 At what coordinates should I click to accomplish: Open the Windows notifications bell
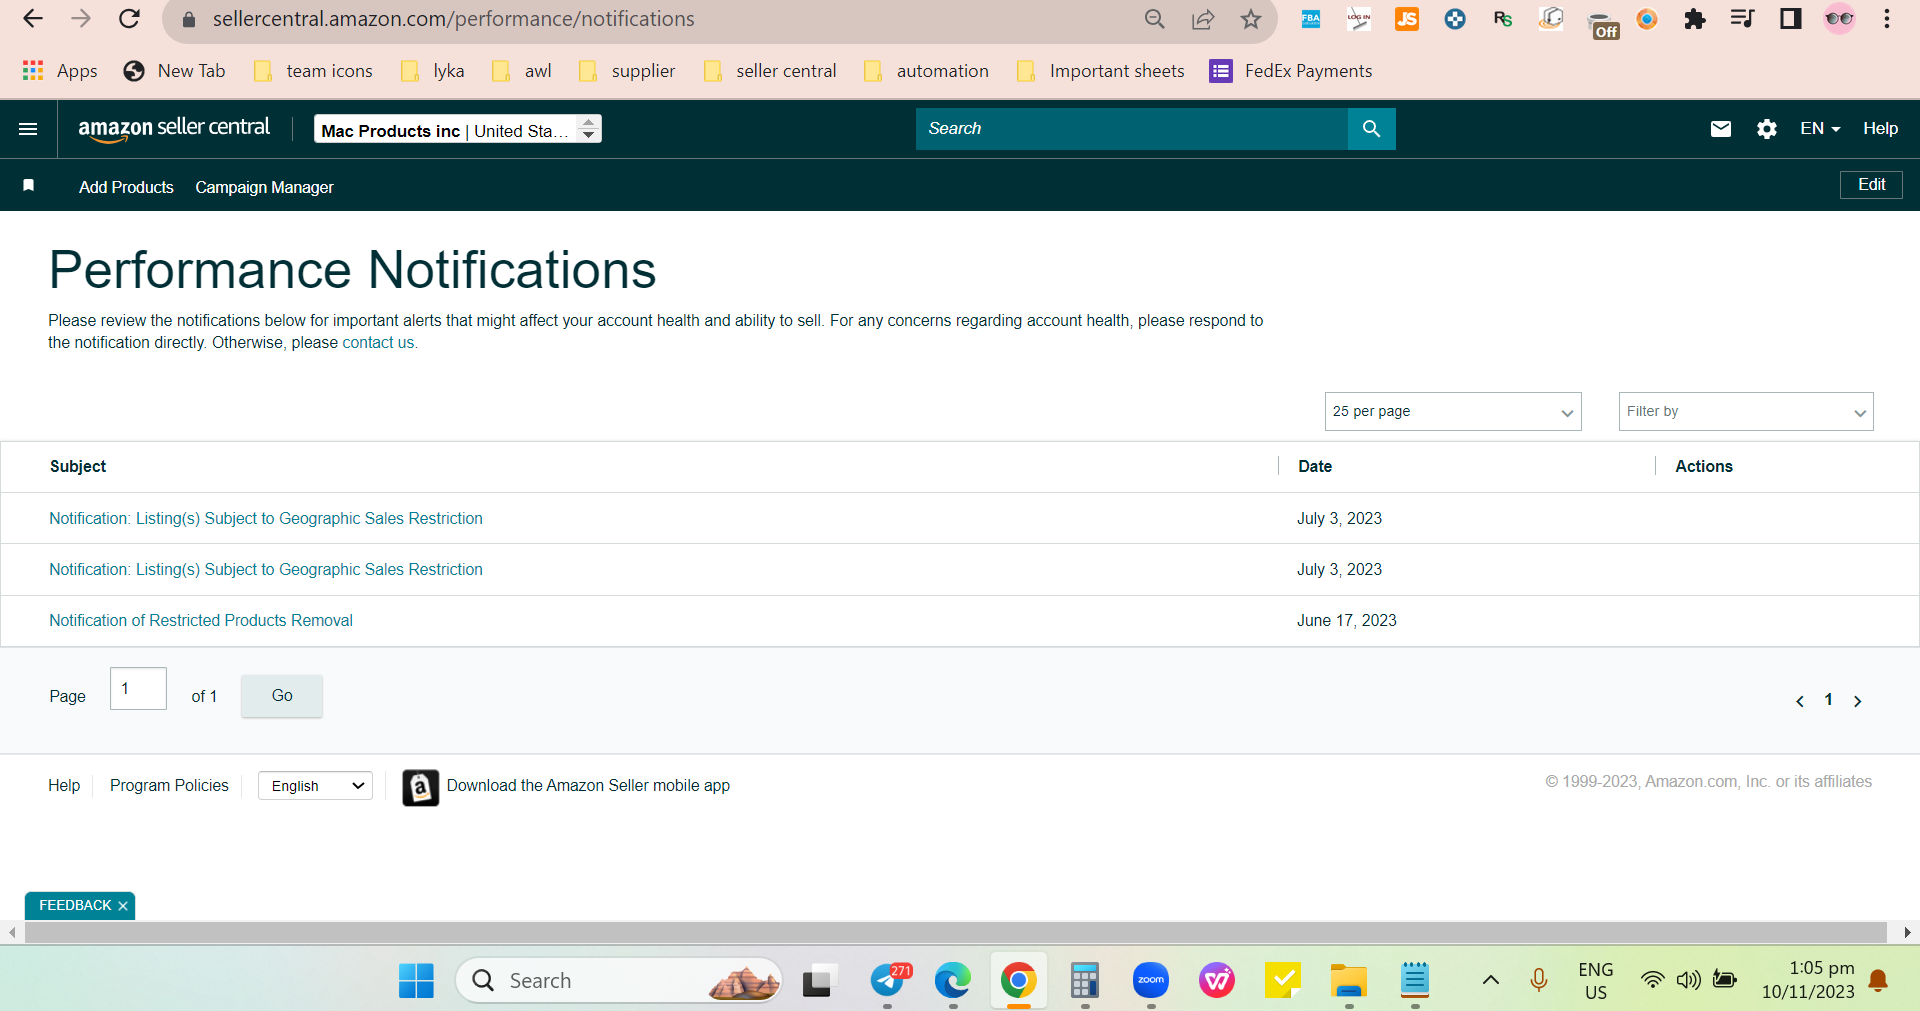(x=1878, y=981)
